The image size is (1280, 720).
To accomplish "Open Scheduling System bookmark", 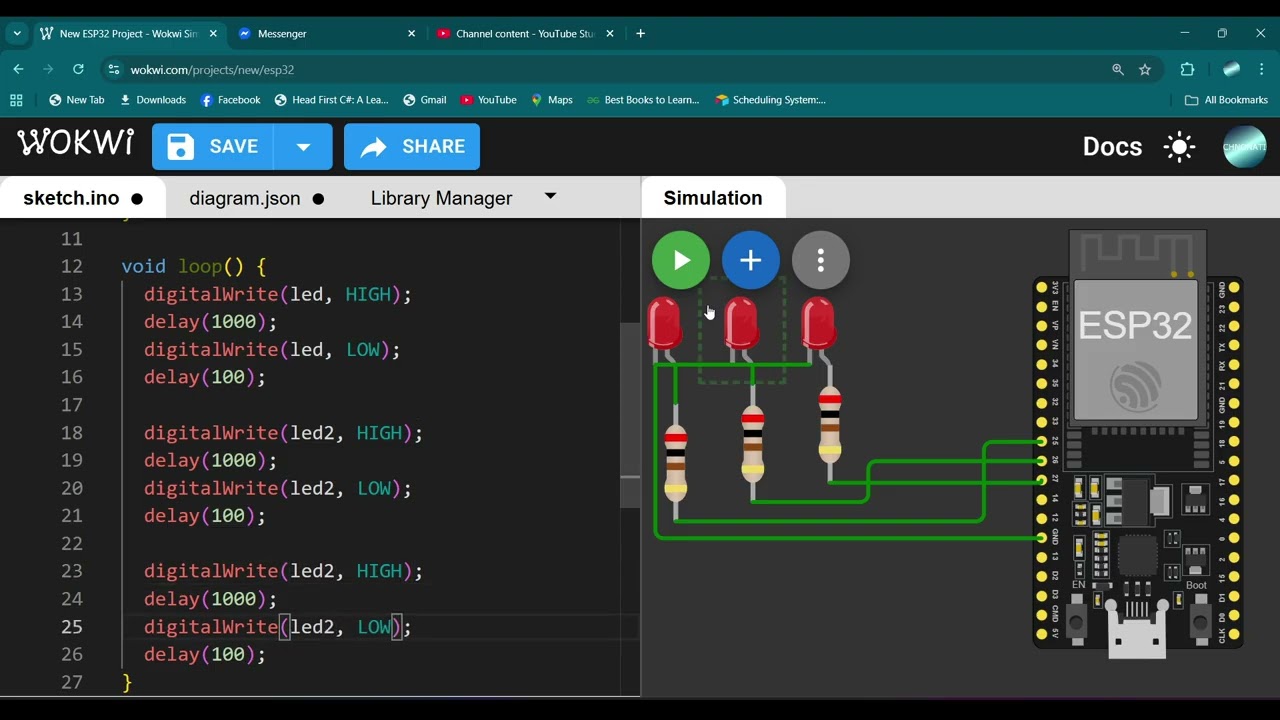I will 770,100.
